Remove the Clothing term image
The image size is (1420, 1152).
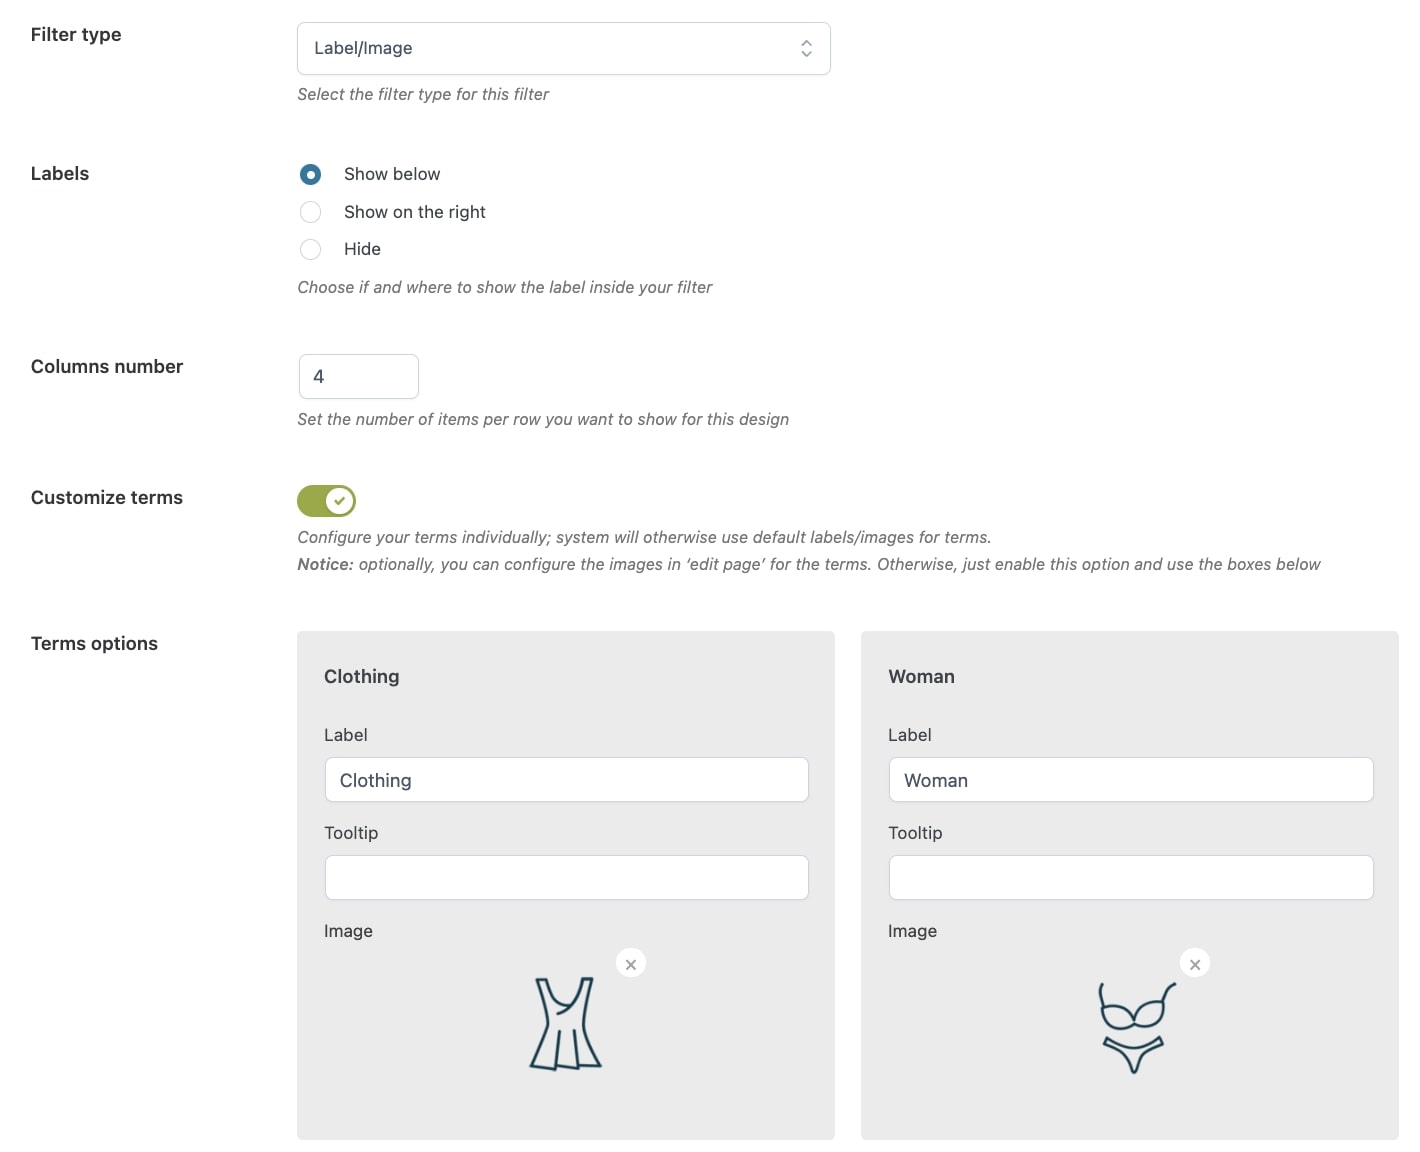pos(631,964)
